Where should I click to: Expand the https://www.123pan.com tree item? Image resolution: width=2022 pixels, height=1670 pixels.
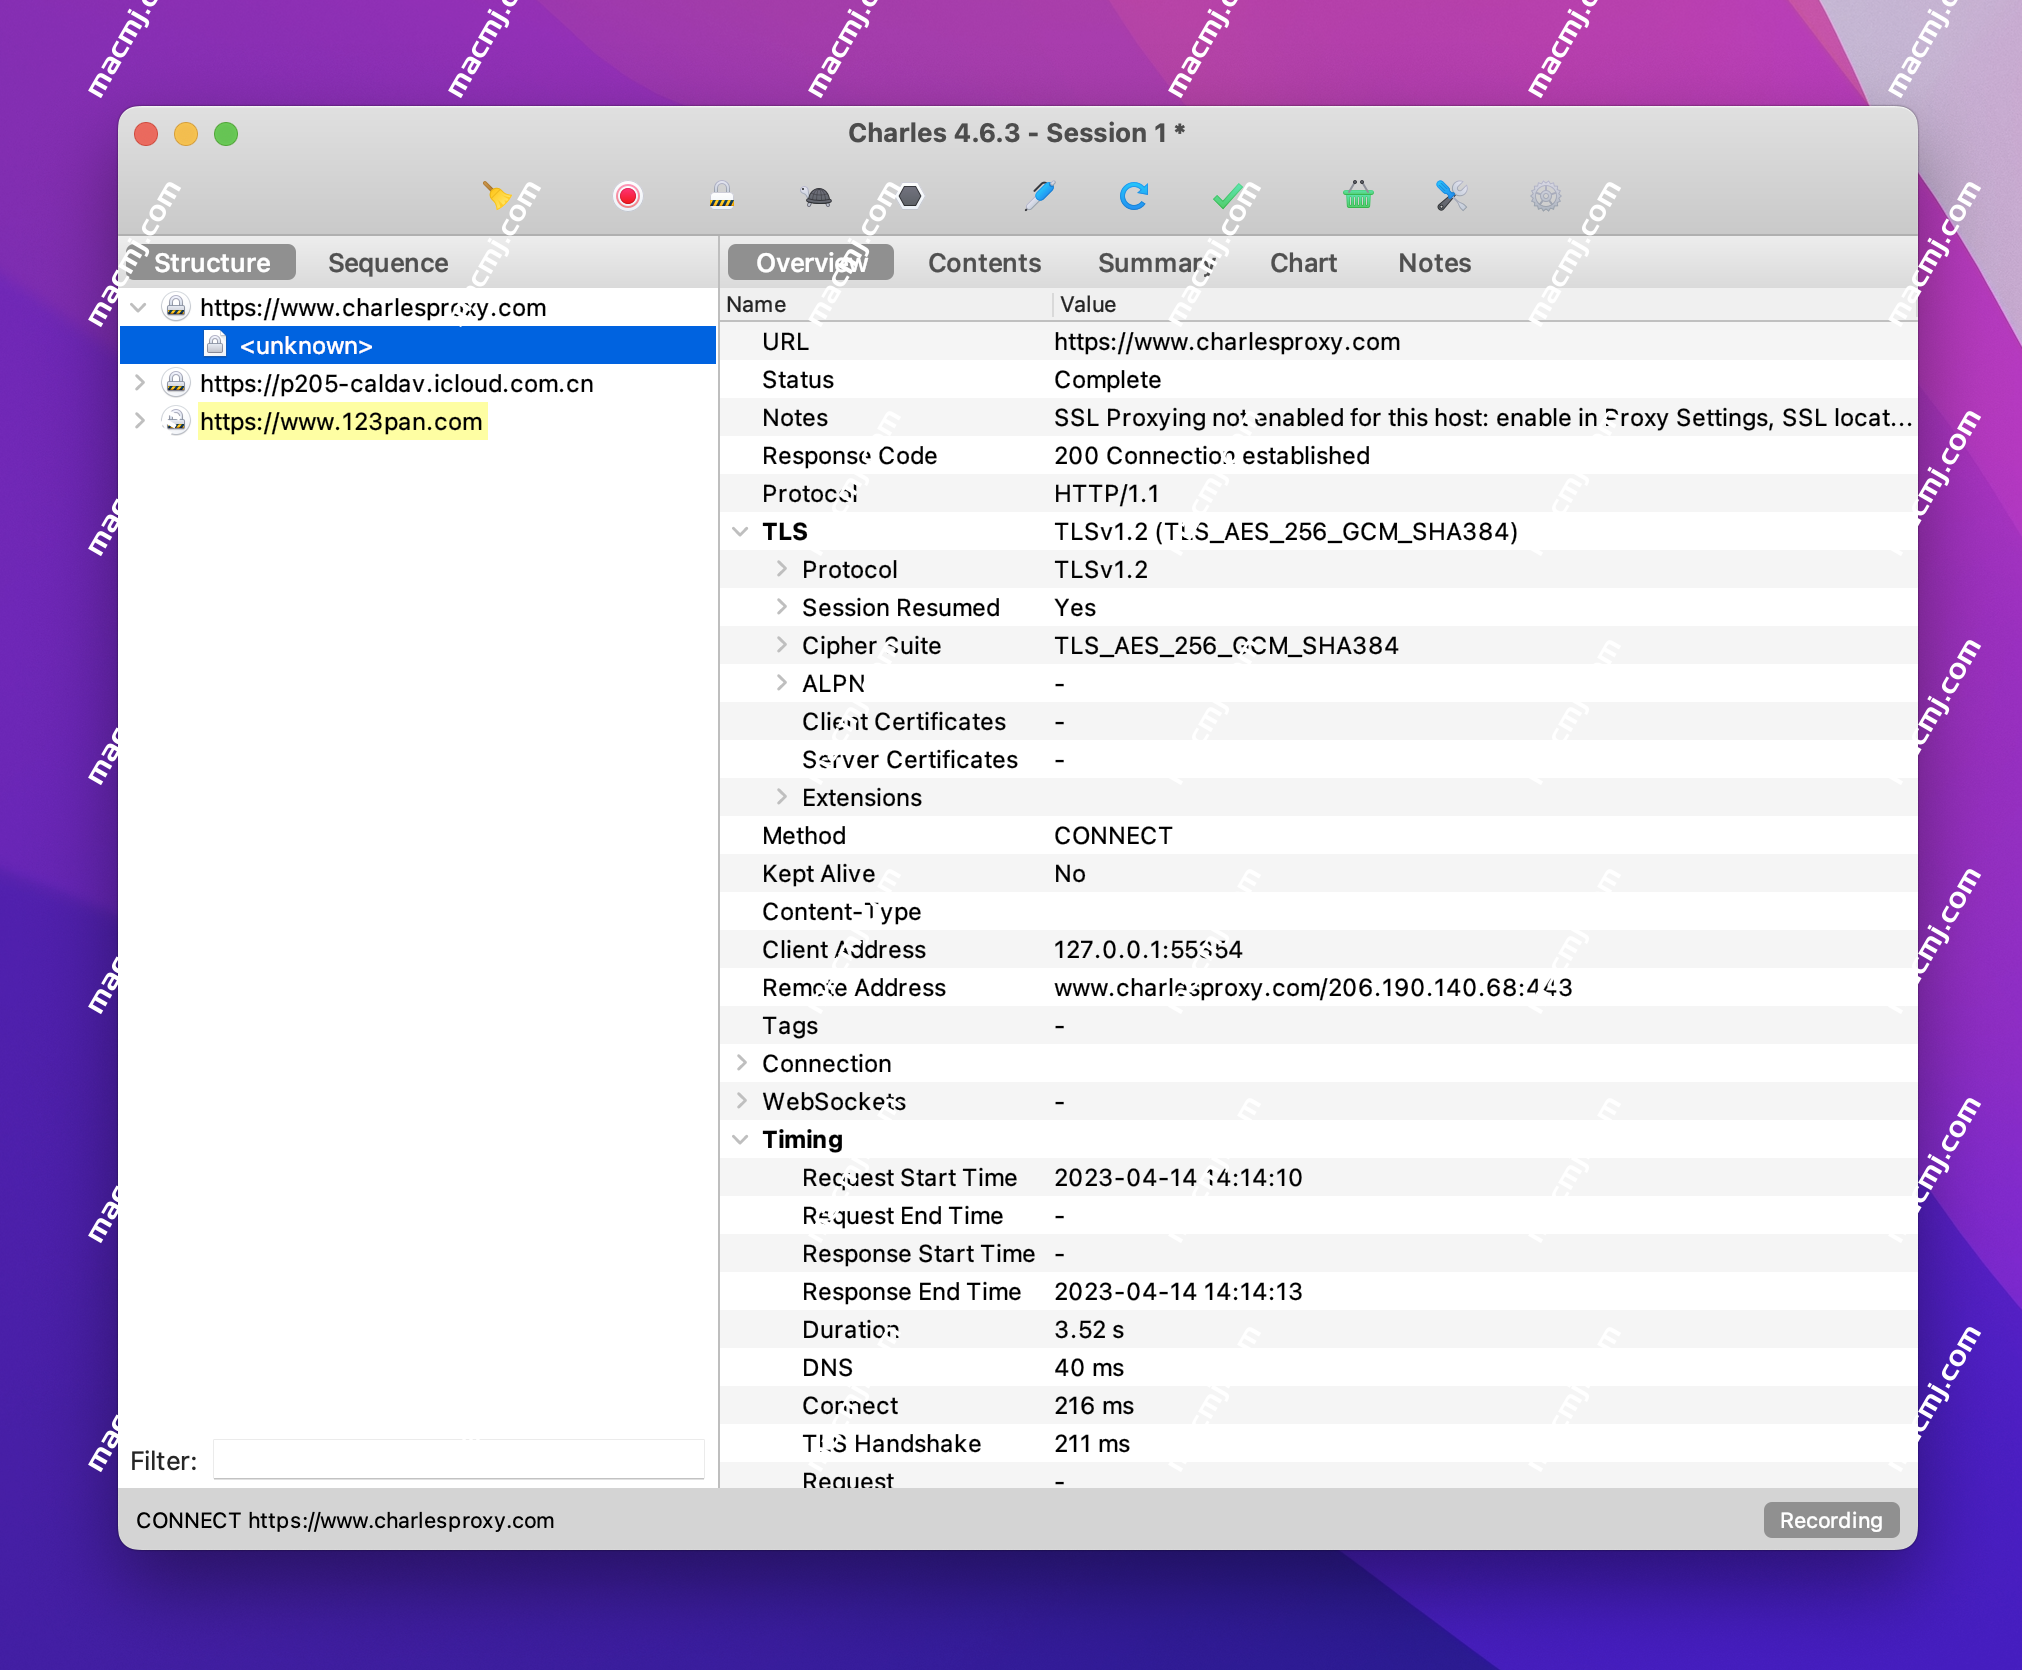tap(146, 420)
